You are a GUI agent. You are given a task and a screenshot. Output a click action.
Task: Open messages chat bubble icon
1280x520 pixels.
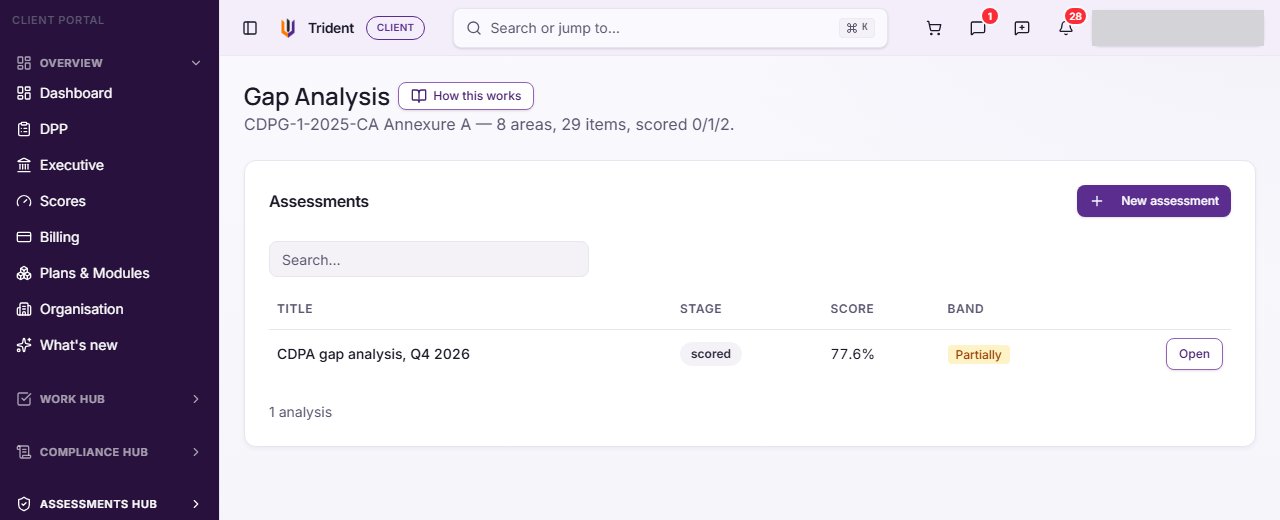tap(978, 28)
